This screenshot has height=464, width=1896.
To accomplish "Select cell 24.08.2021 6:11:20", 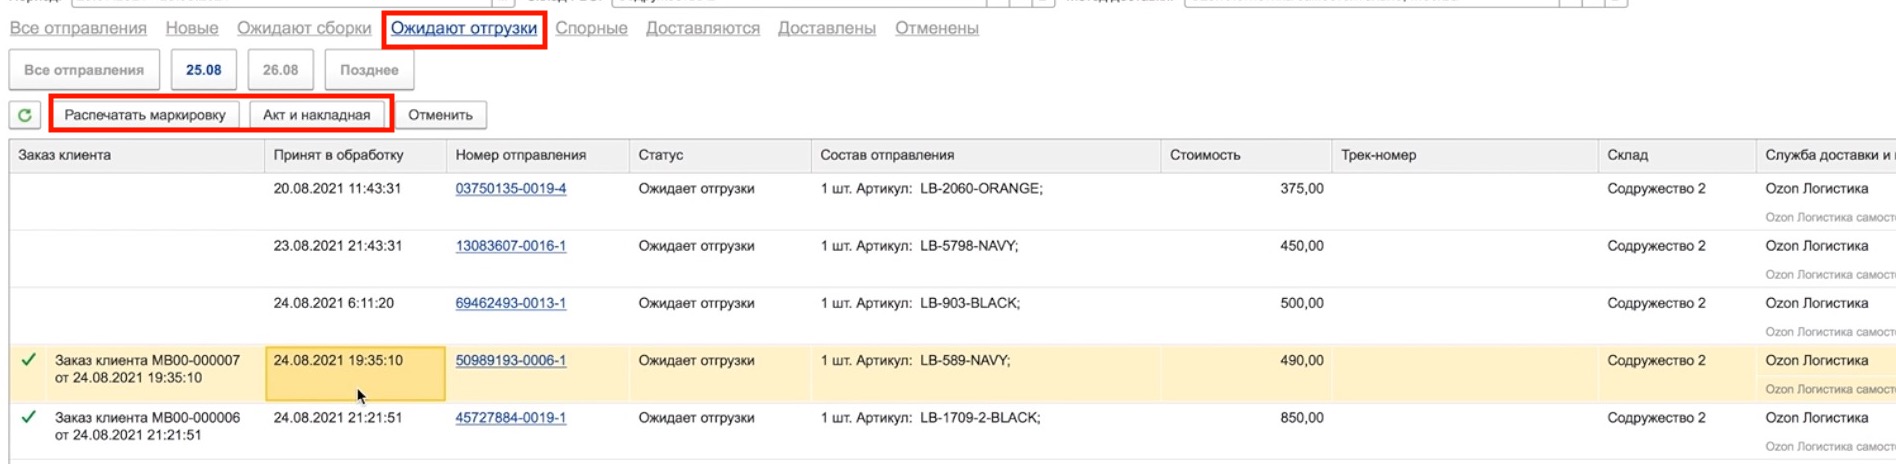I will tap(356, 316).
